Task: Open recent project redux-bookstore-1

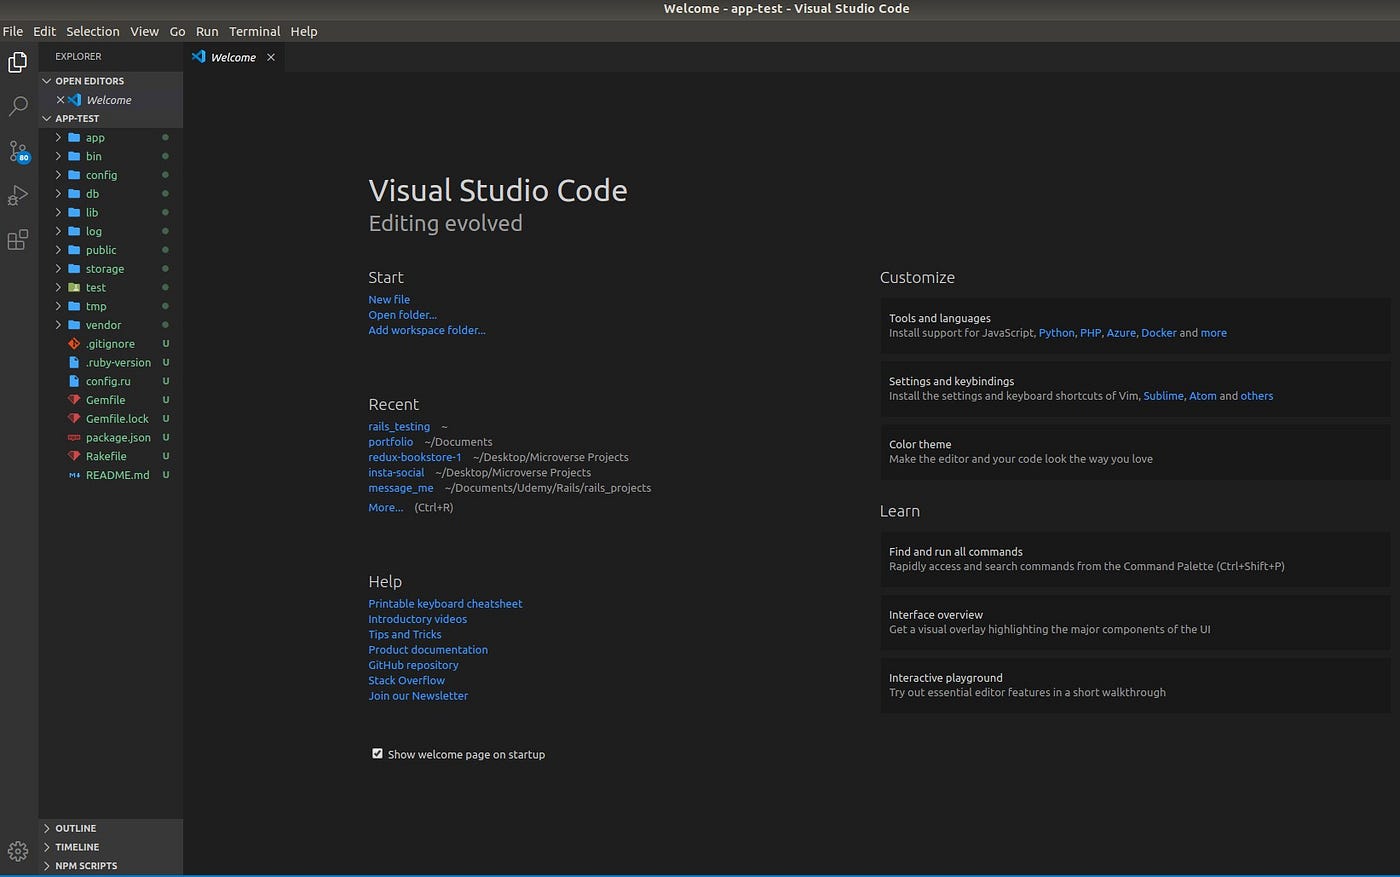Action: 415,457
